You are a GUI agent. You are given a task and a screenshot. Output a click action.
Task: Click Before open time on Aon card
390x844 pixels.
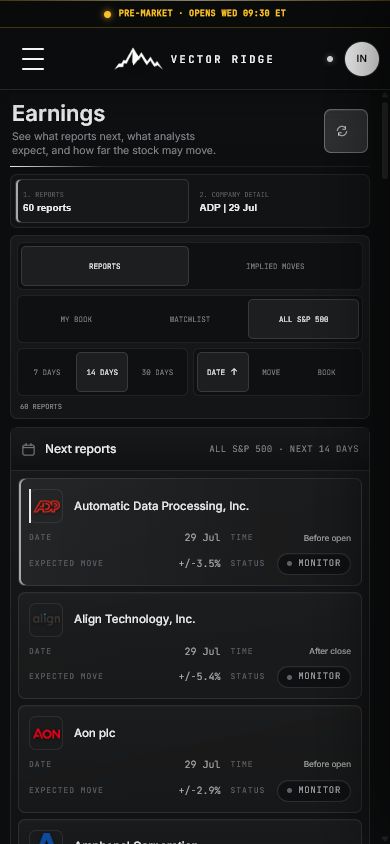(x=327, y=764)
